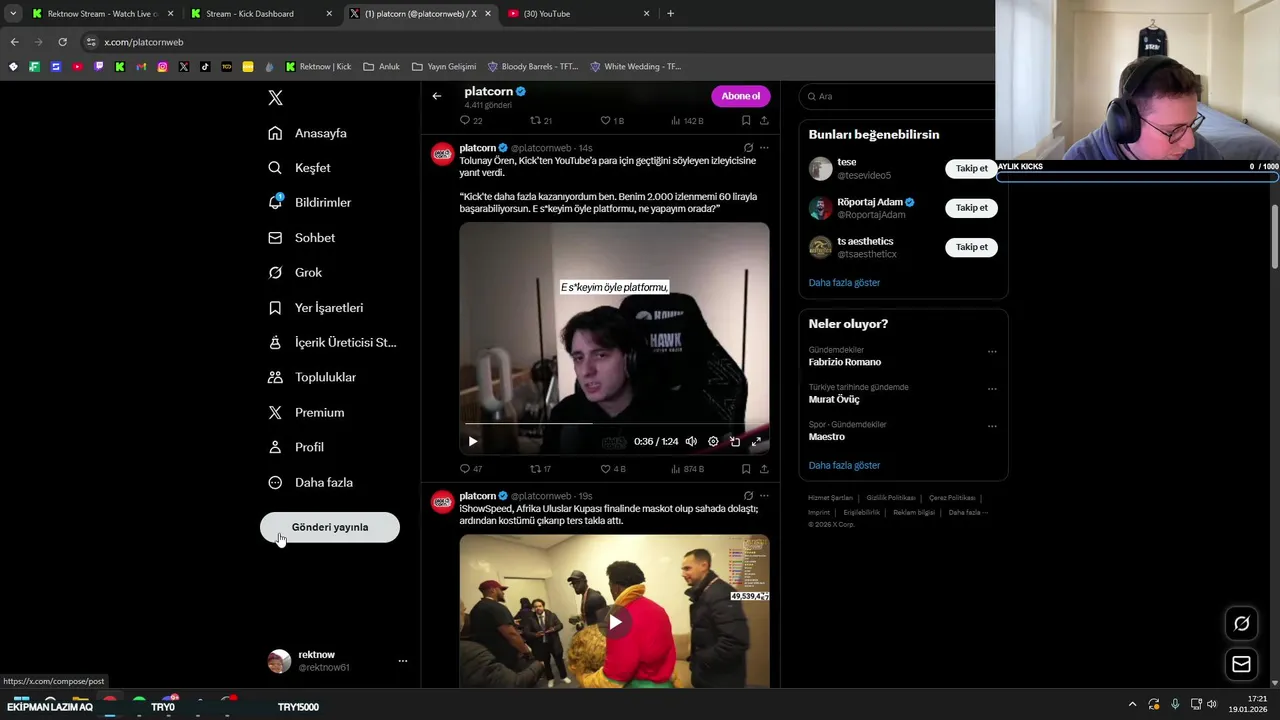Click Grok icon on the IShowSpeed post

748,496
